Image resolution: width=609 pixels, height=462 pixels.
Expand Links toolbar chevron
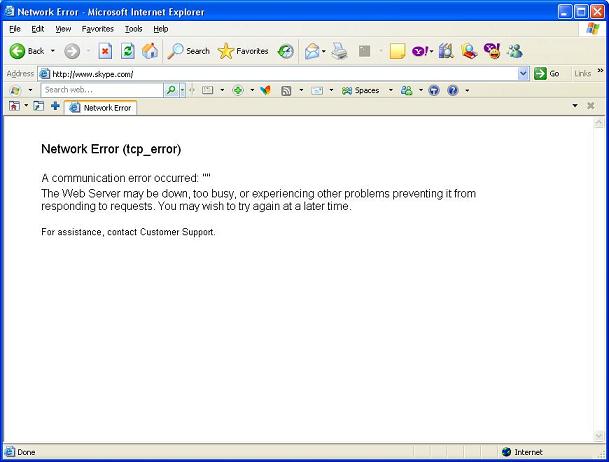(600, 70)
